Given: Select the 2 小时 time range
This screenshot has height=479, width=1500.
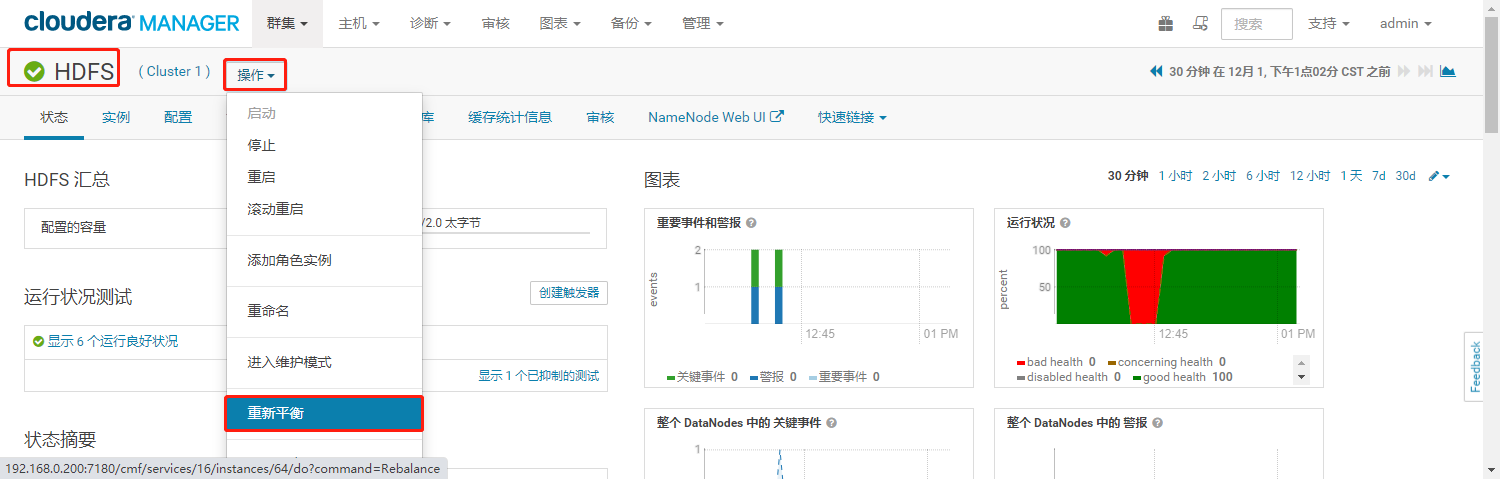Looking at the screenshot, I should (x=1219, y=176).
